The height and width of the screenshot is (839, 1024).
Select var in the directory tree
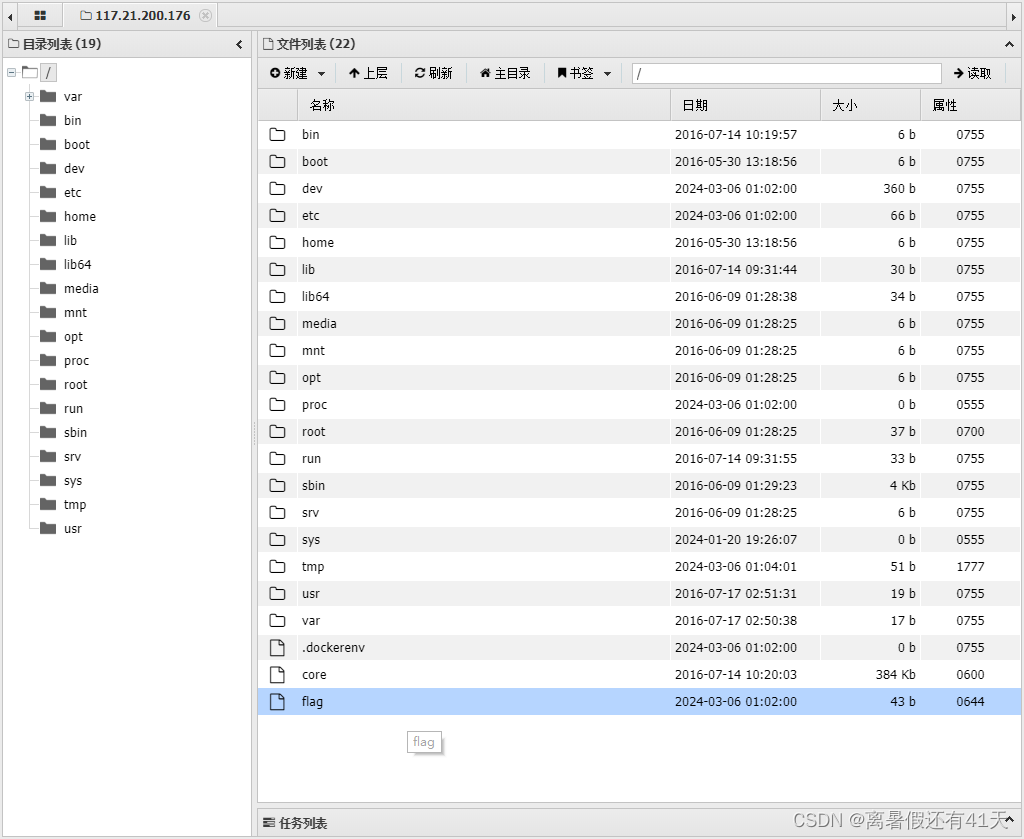click(72, 97)
